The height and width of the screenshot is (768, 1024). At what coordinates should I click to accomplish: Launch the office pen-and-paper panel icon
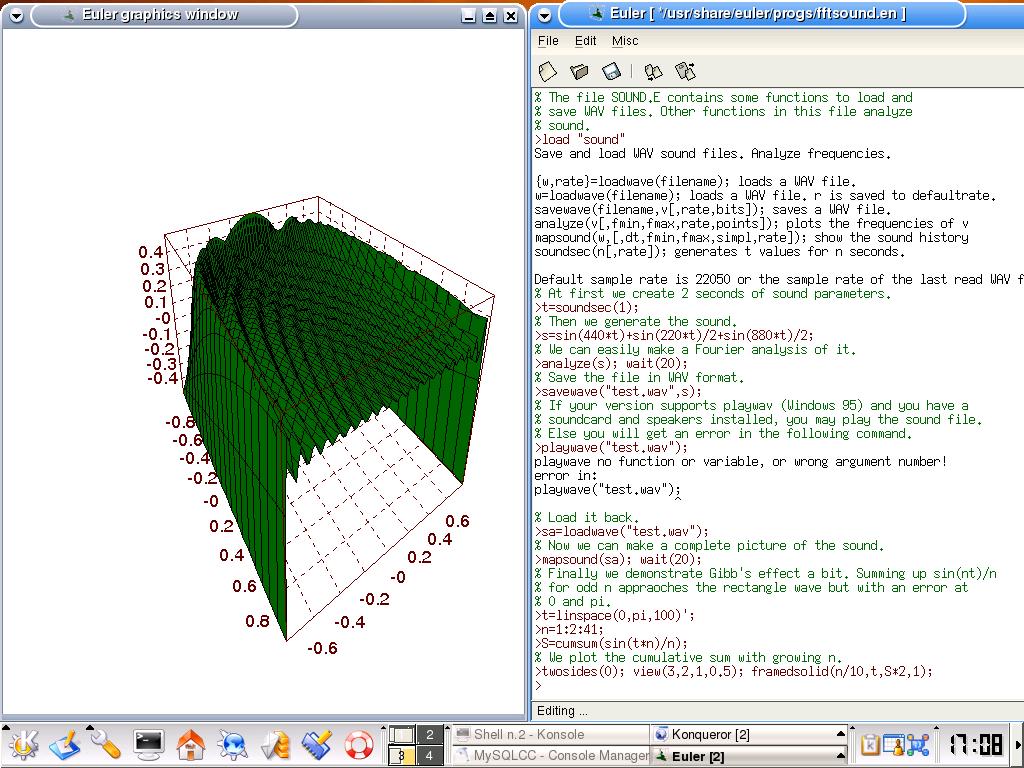tap(64, 745)
